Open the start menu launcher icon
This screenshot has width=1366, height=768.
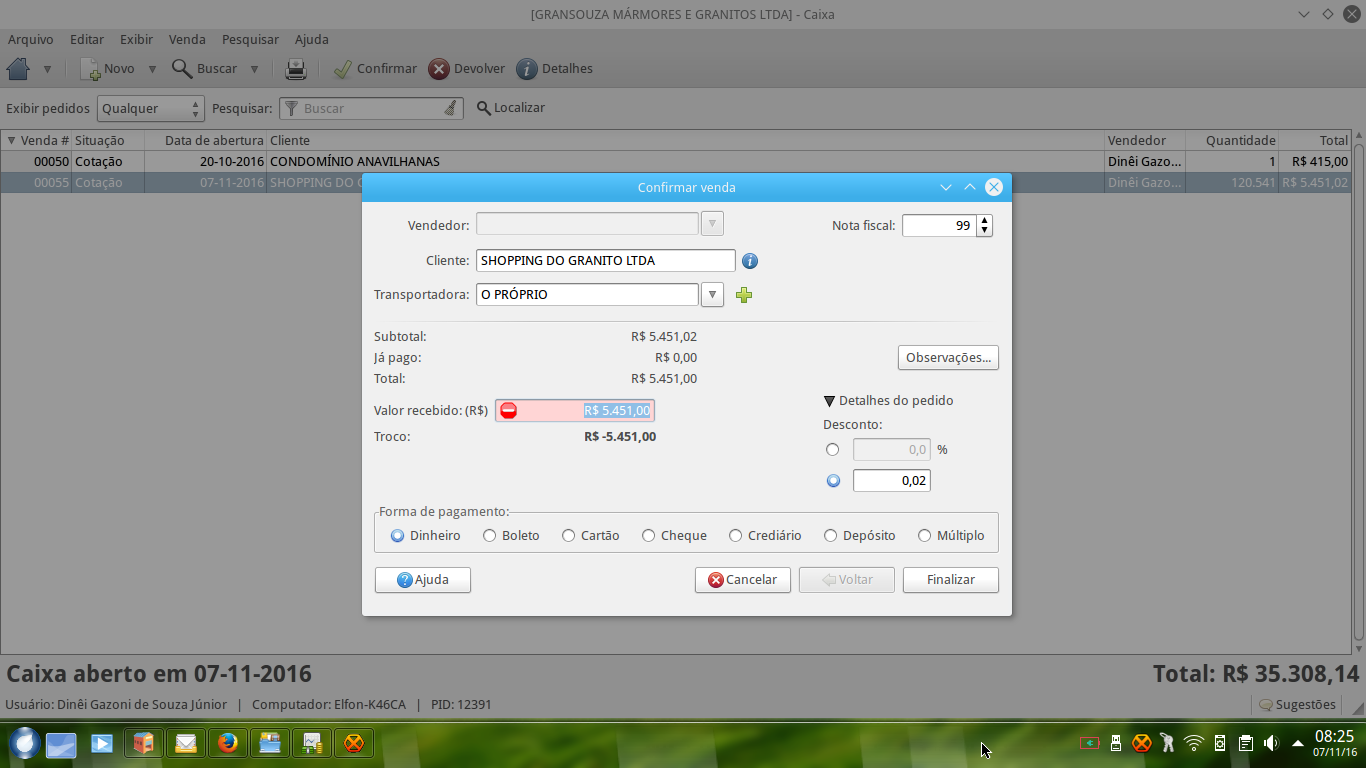coord(24,743)
